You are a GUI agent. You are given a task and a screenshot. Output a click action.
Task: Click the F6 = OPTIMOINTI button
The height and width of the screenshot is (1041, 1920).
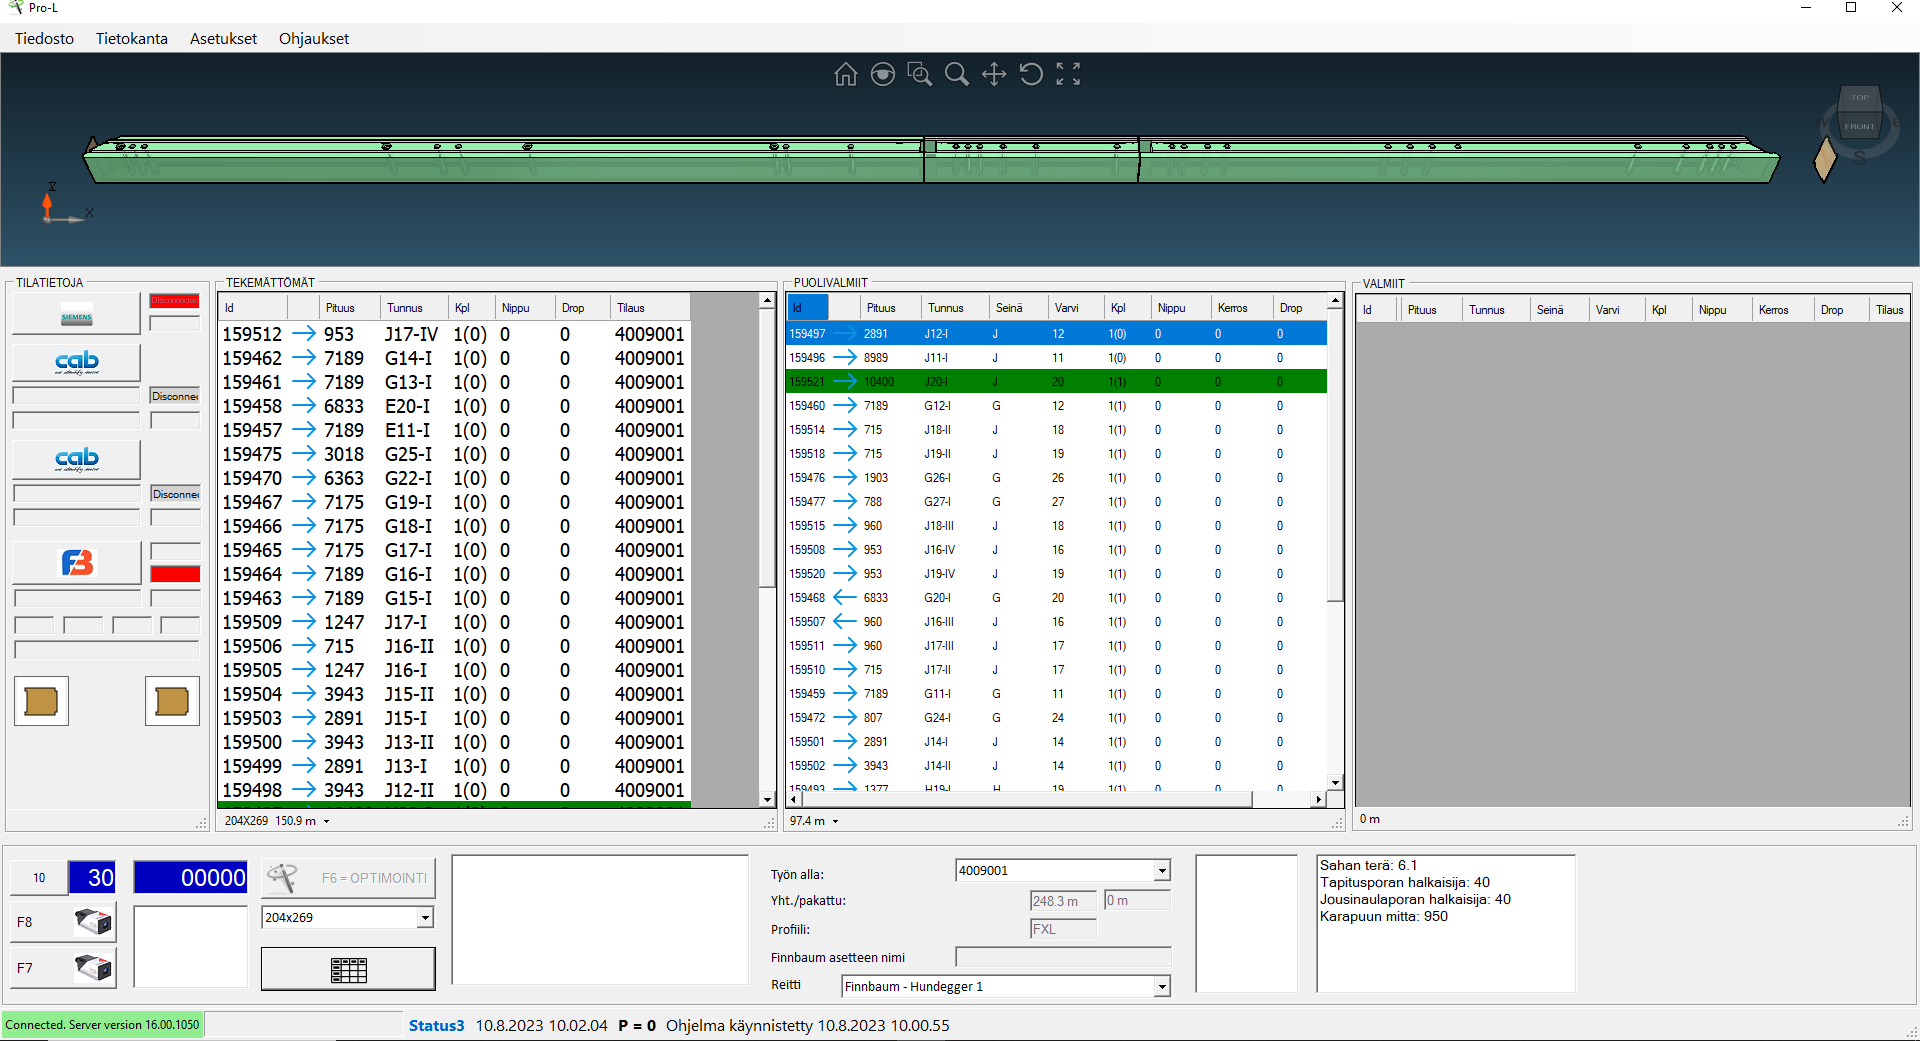click(x=348, y=878)
